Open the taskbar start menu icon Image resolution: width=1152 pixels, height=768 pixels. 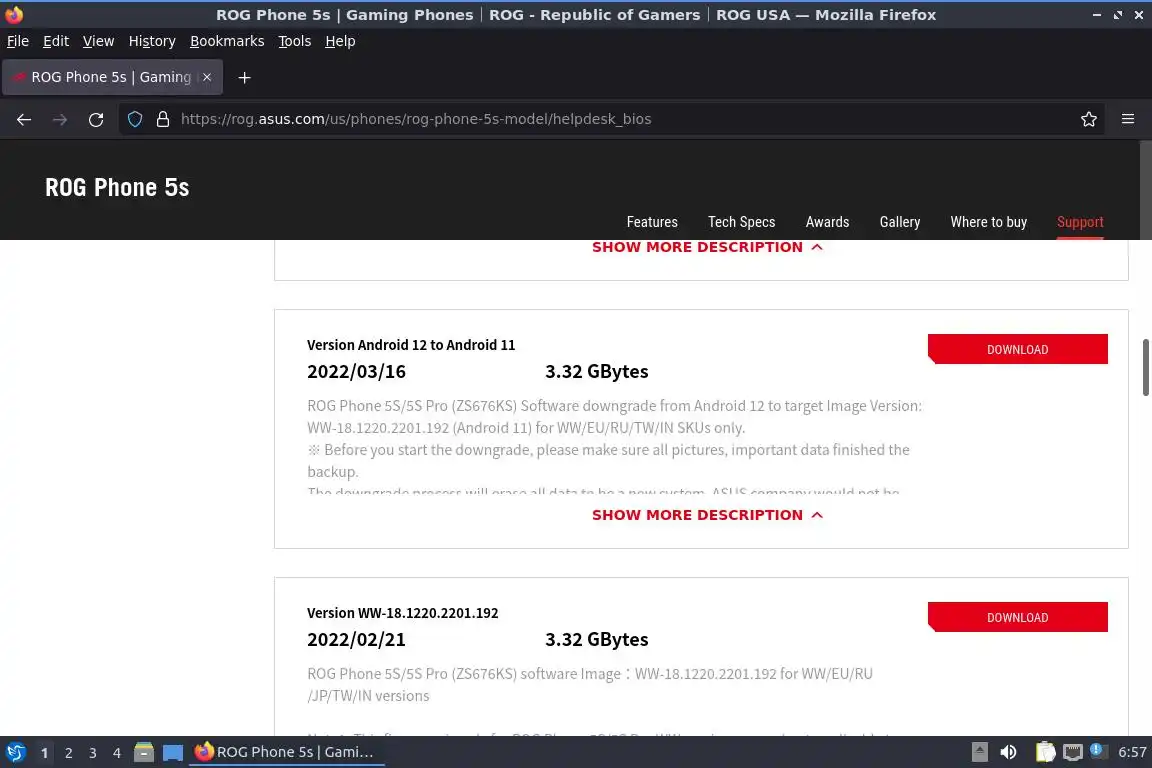pos(15,752)
